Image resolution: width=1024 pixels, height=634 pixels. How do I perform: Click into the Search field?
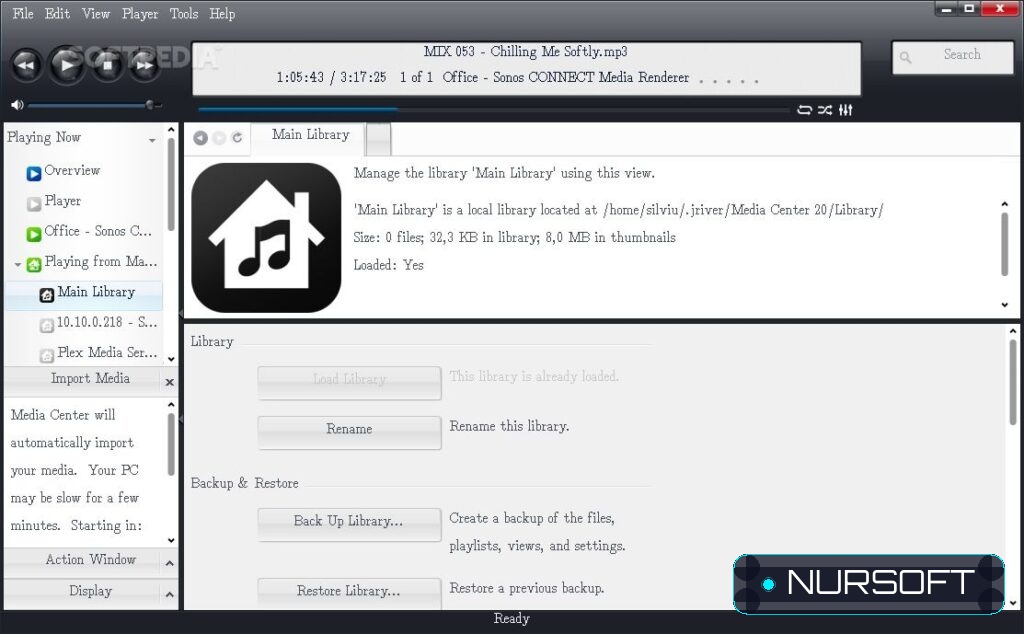953,57
